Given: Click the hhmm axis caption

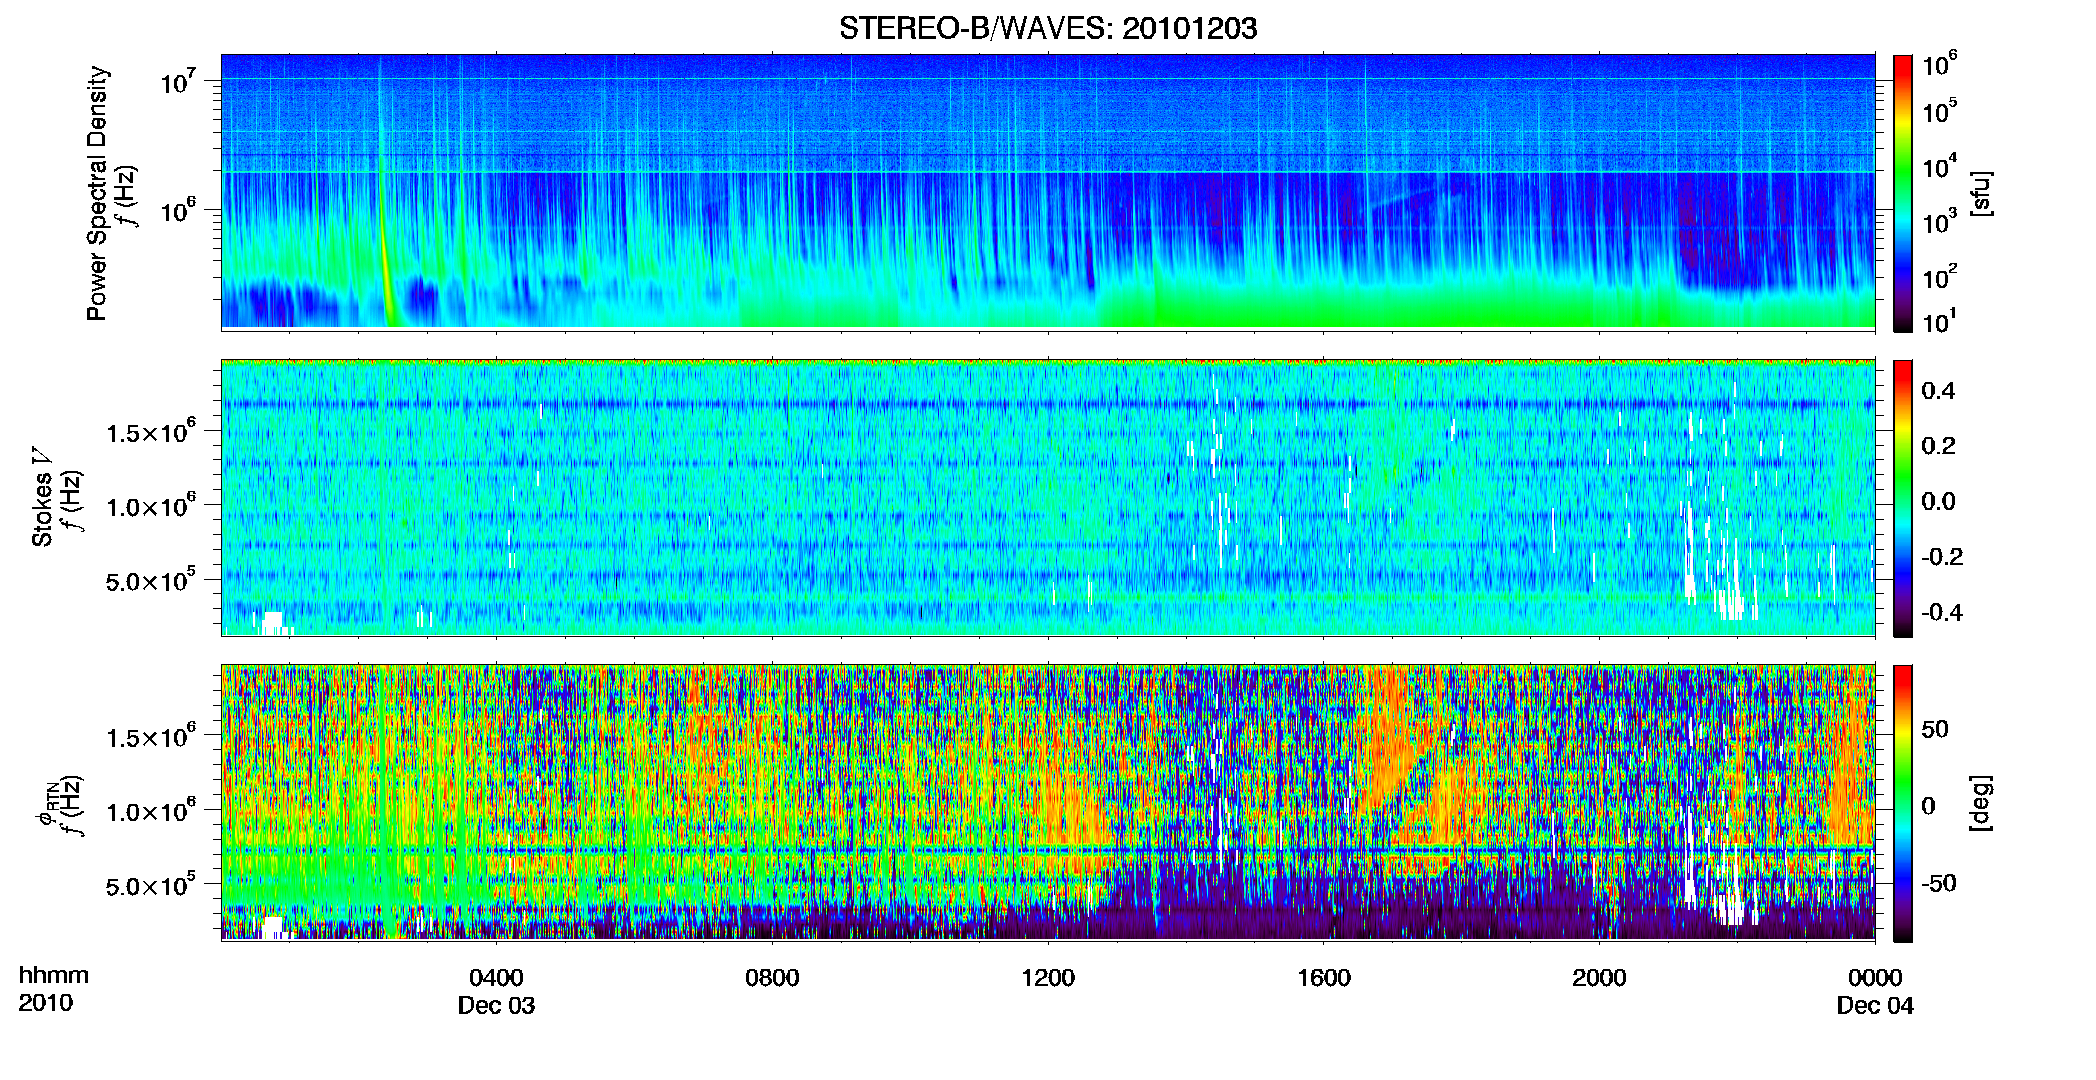Looking at the screenshot, I should pyautogui.click(x=54, y=975).
